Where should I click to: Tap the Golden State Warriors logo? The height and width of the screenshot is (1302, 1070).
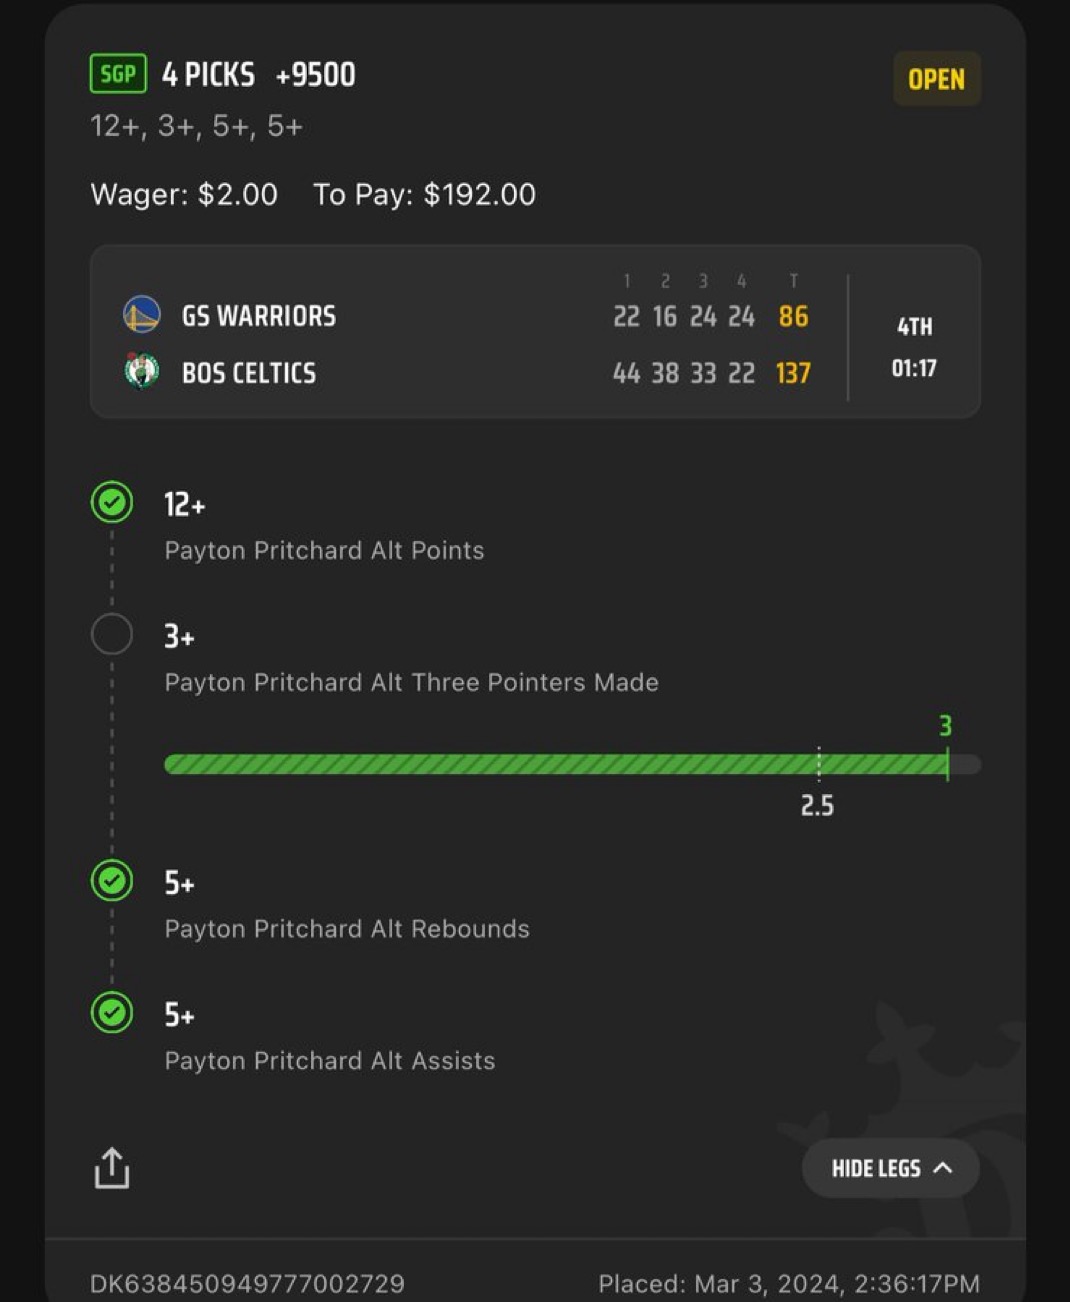coord(142,315)
